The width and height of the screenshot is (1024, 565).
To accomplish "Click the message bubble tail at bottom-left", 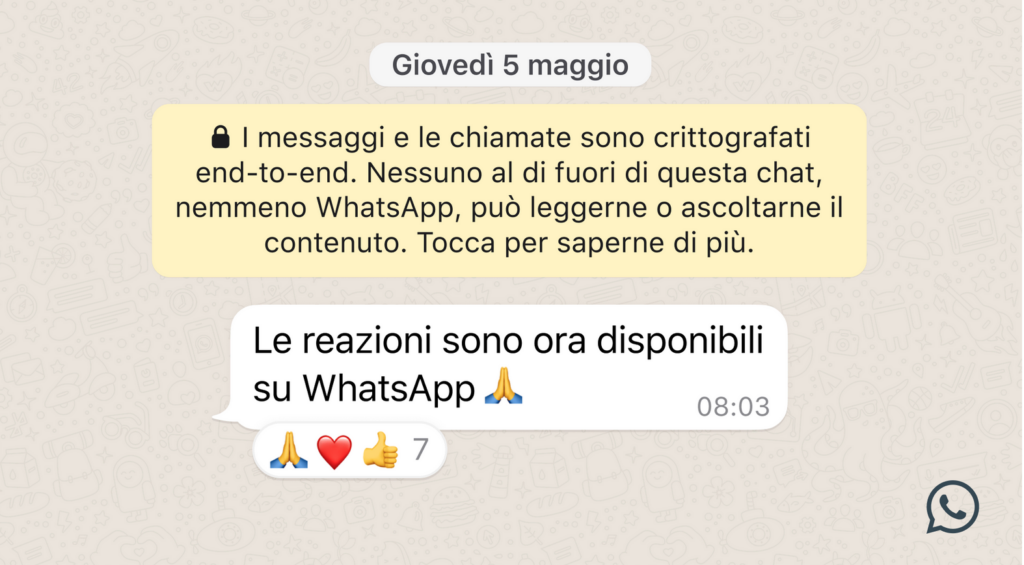I will tap(224, 414).
